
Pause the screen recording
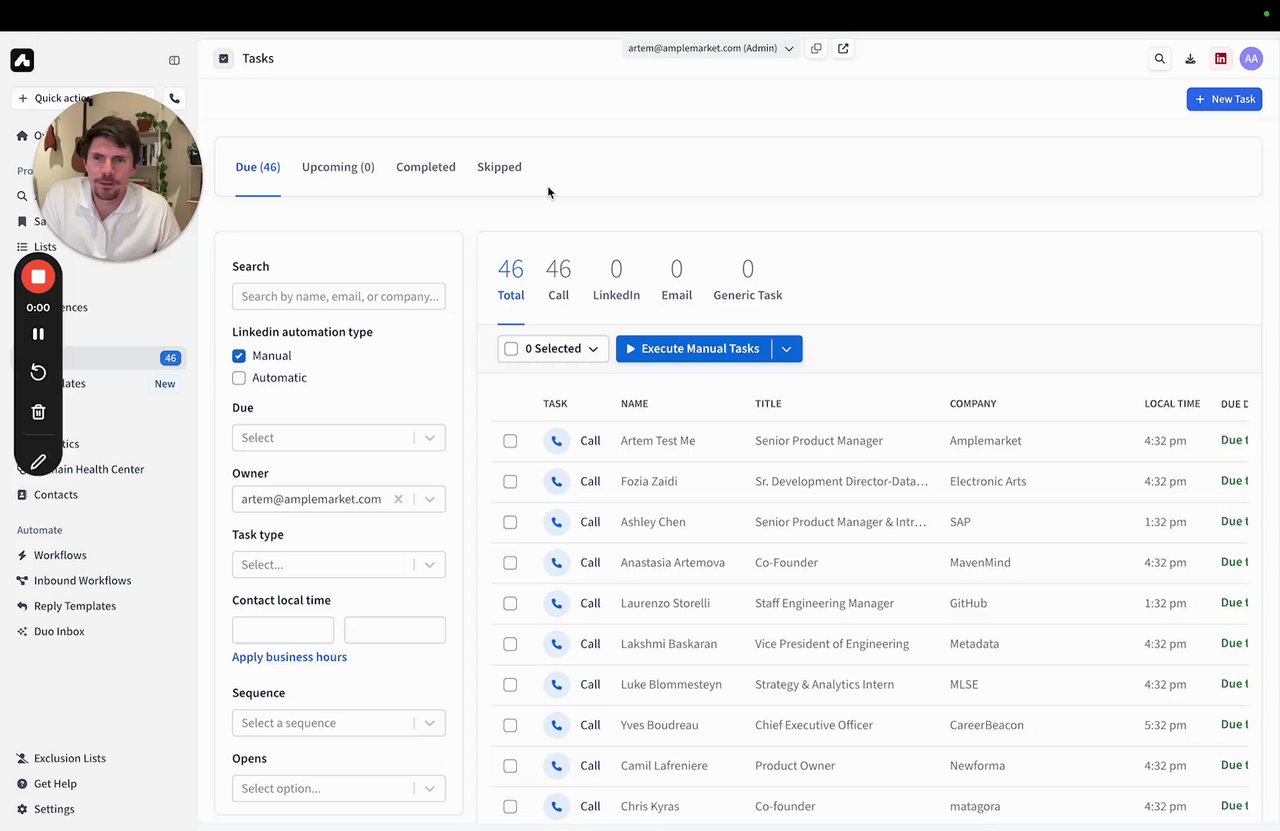(x=38, y=334)
